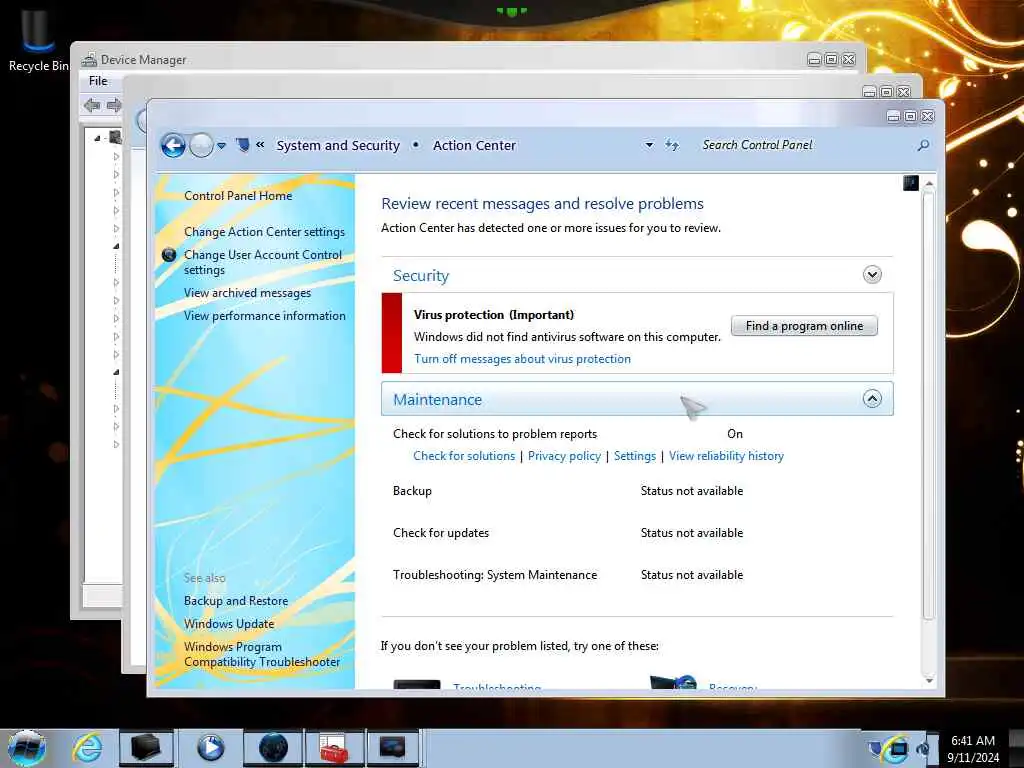Viewport: 1024px width, 768px height.
Task: Collapse the Maintenance section chevron
Action: pos(872,398)
